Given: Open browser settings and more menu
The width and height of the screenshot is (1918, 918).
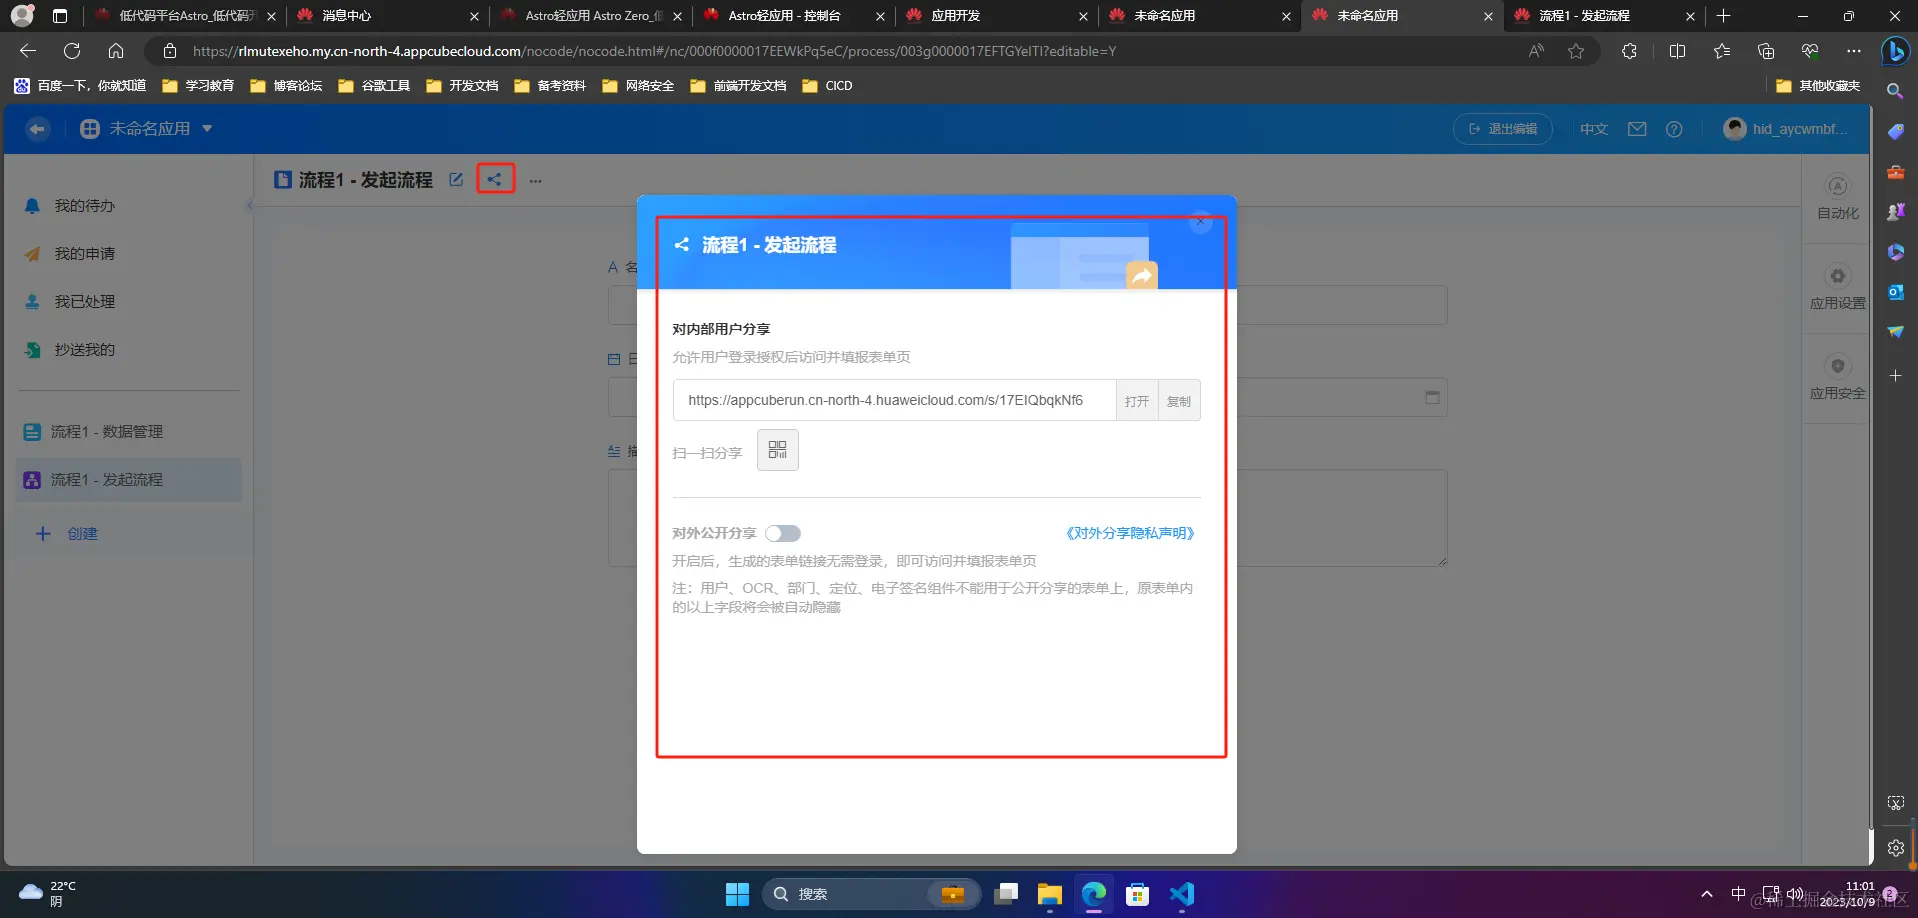Looking at the screenshot, I should [1854, 51].
